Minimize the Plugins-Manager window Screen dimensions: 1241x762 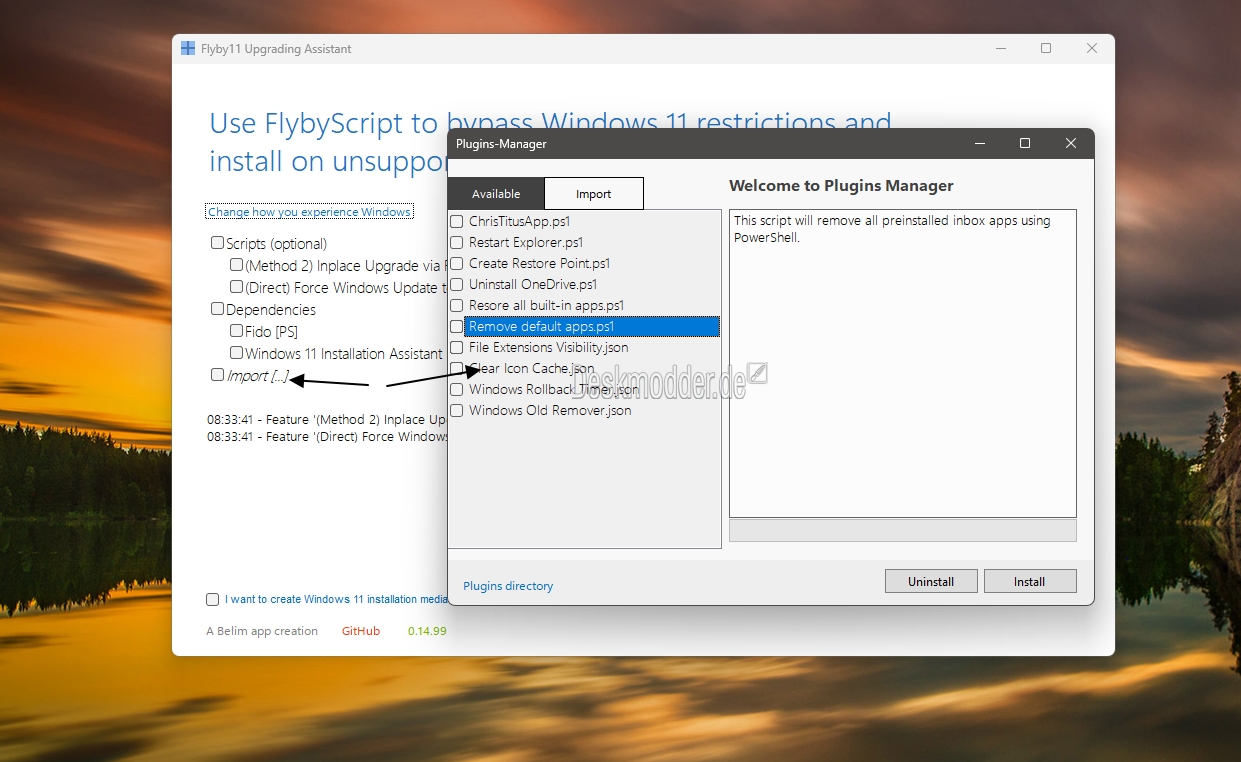click(x=978, y=143)
